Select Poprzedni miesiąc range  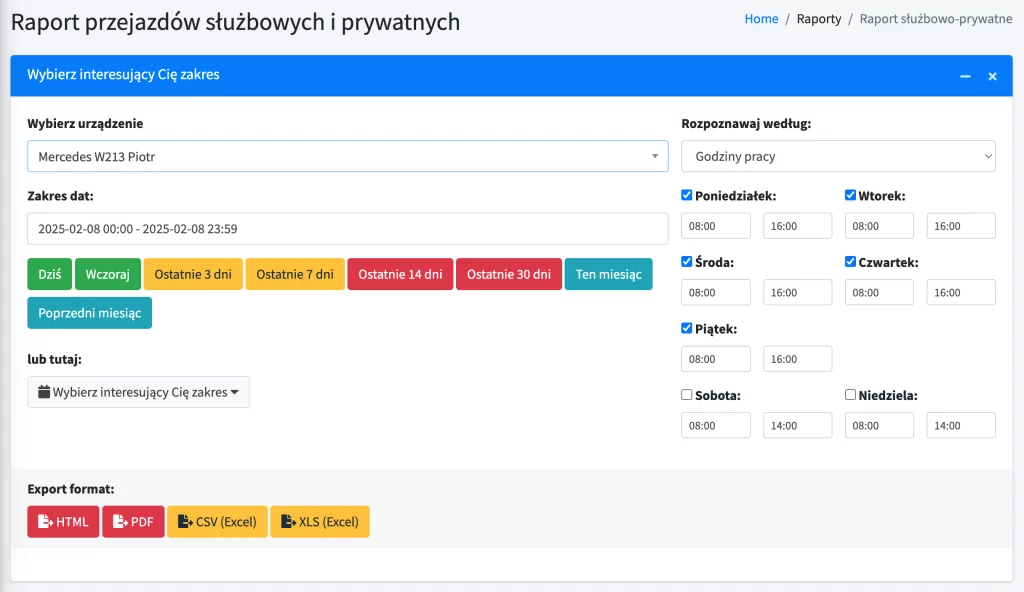pos(89,313)
